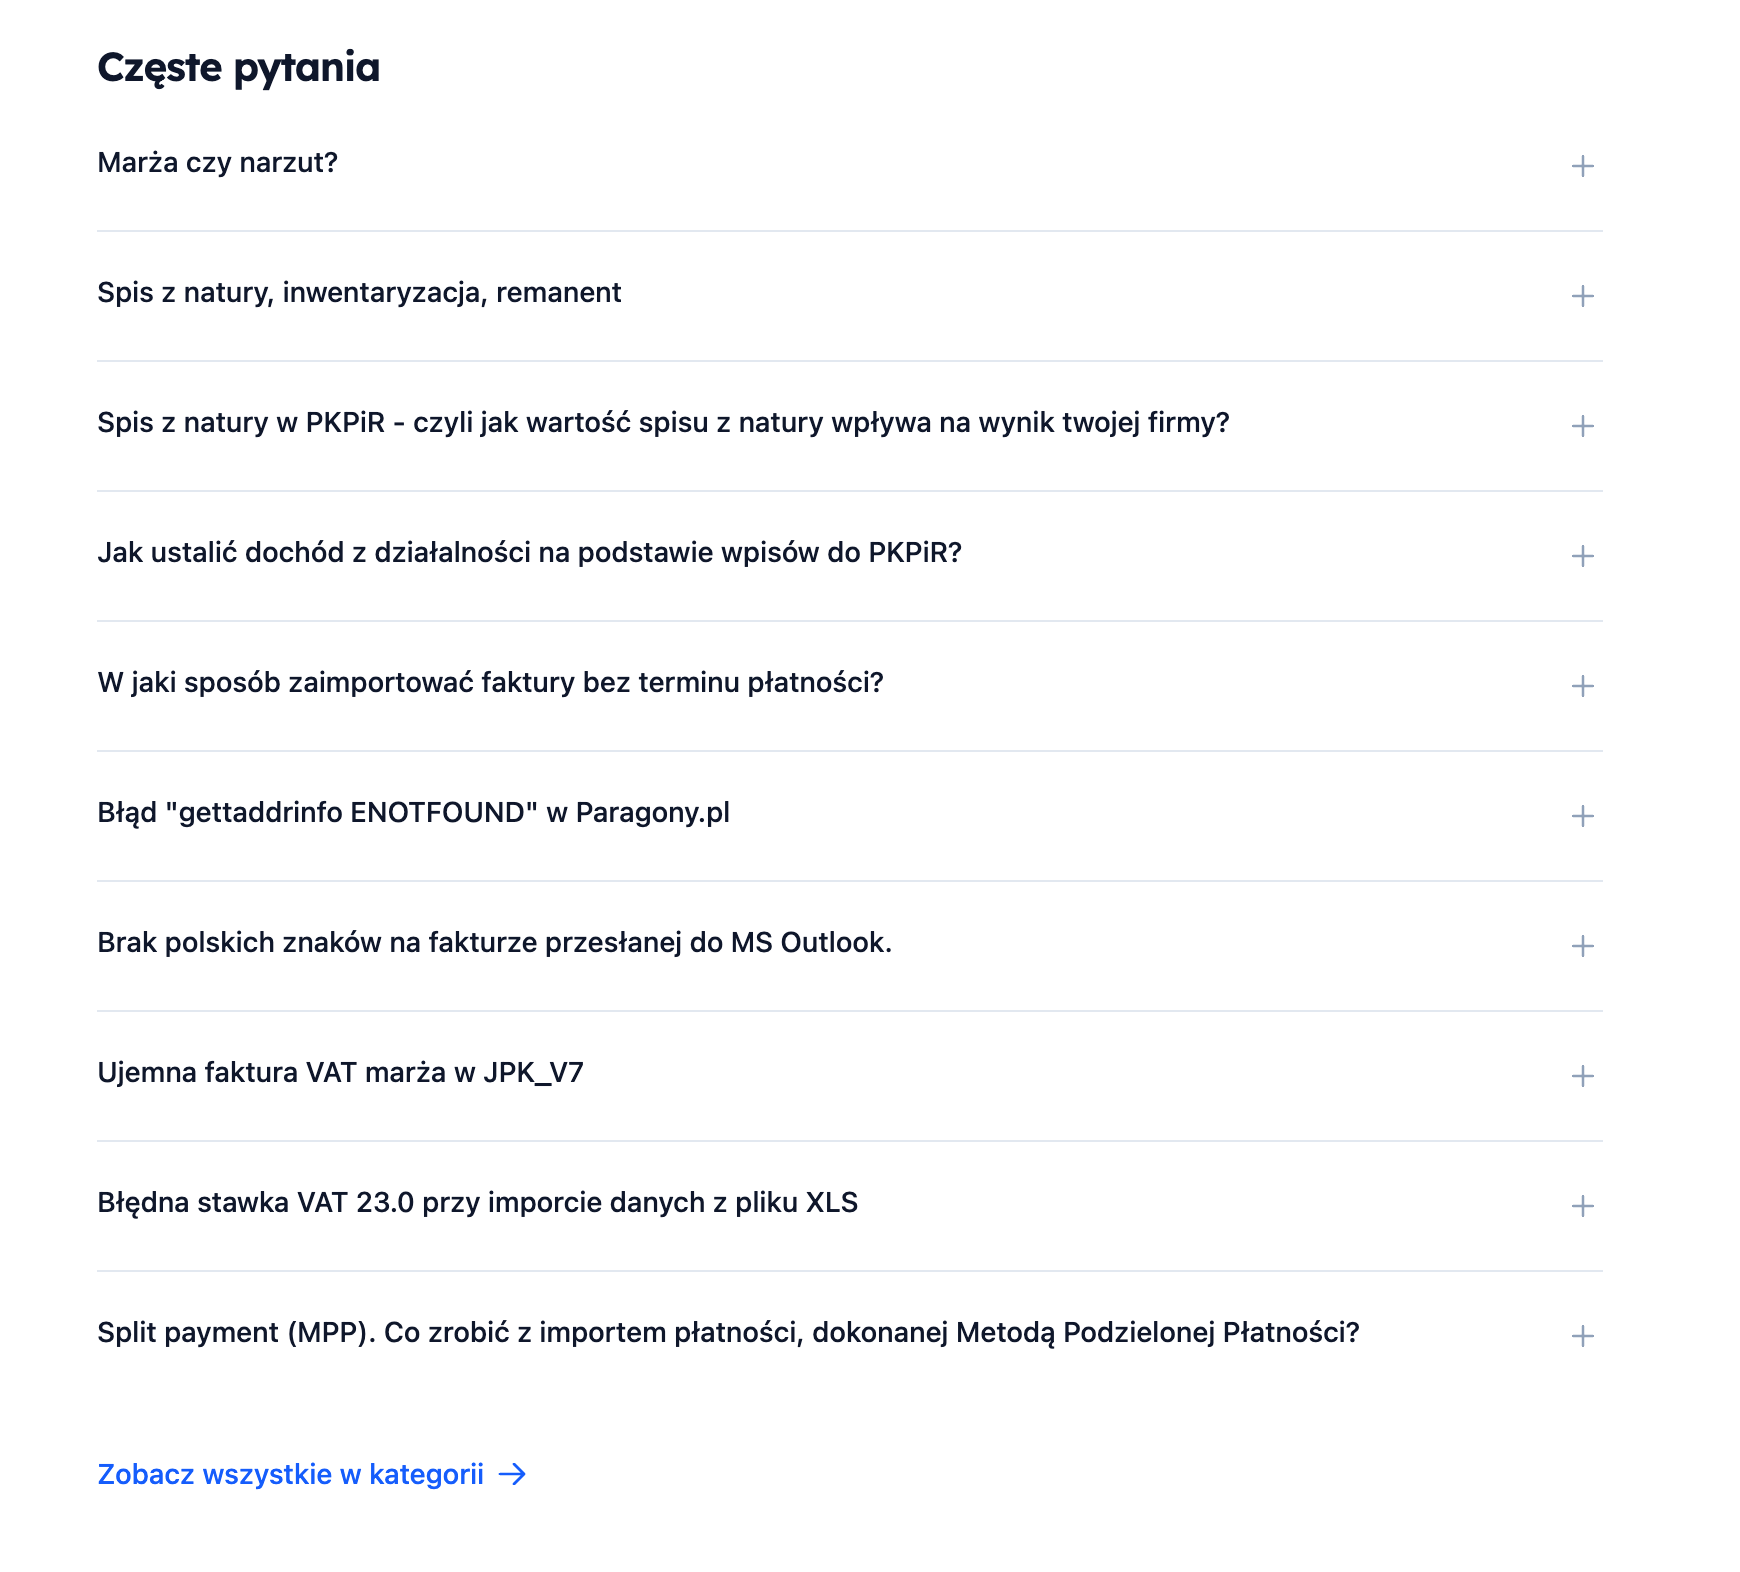
Task: Select the "Marża czy narzut?" question text
Action: pyautogui.click(x=219, y=163)
